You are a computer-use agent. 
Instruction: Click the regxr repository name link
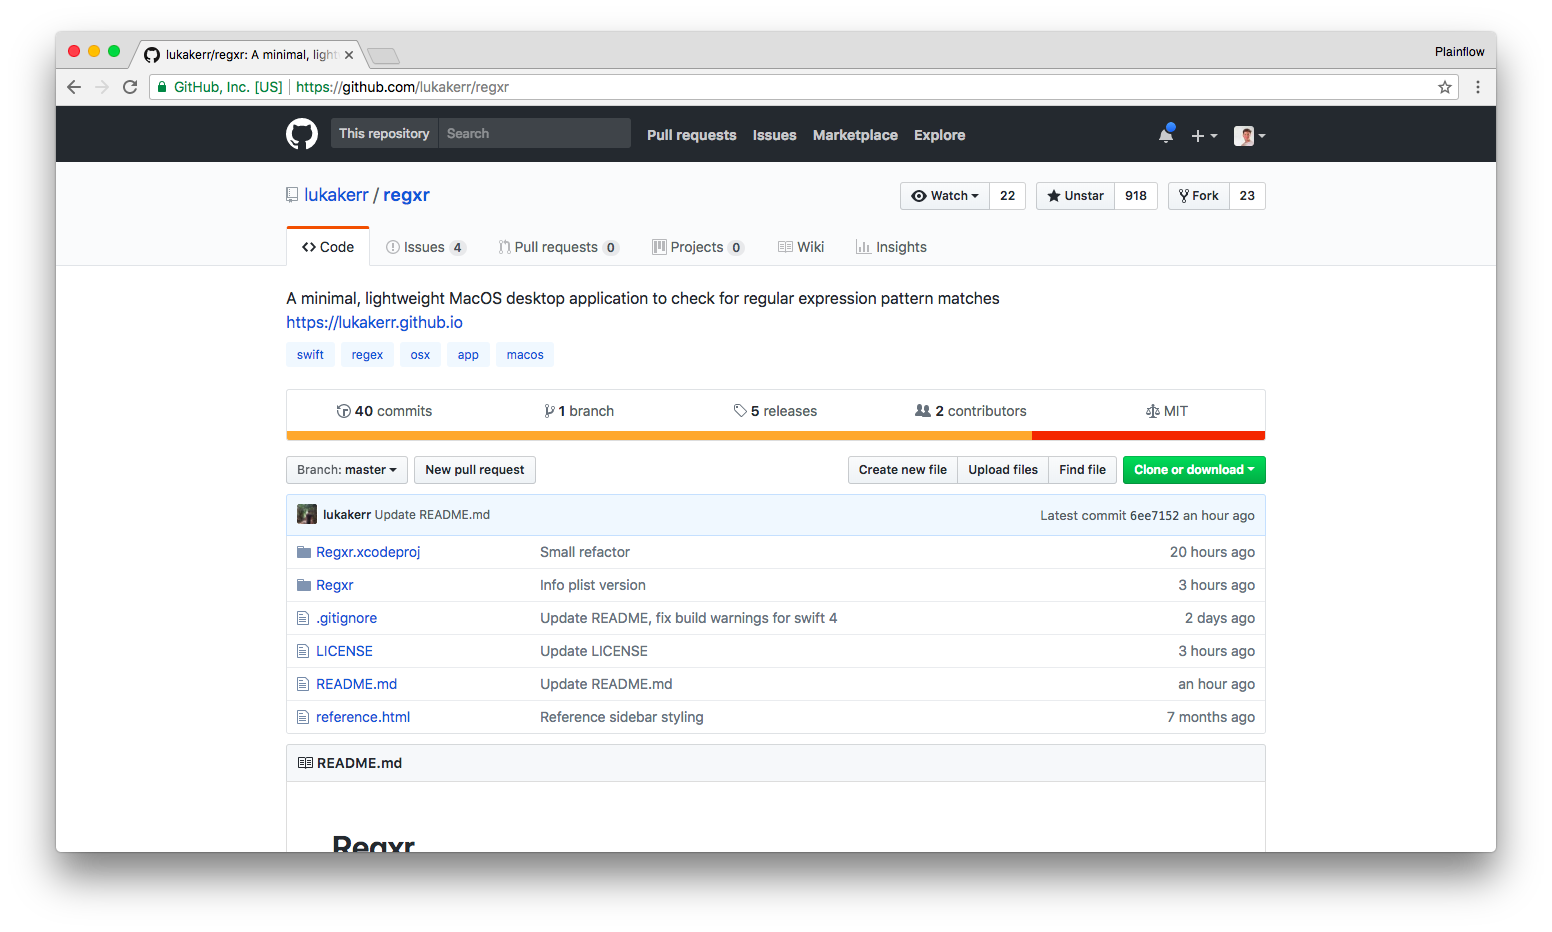(x=406, y=195)
